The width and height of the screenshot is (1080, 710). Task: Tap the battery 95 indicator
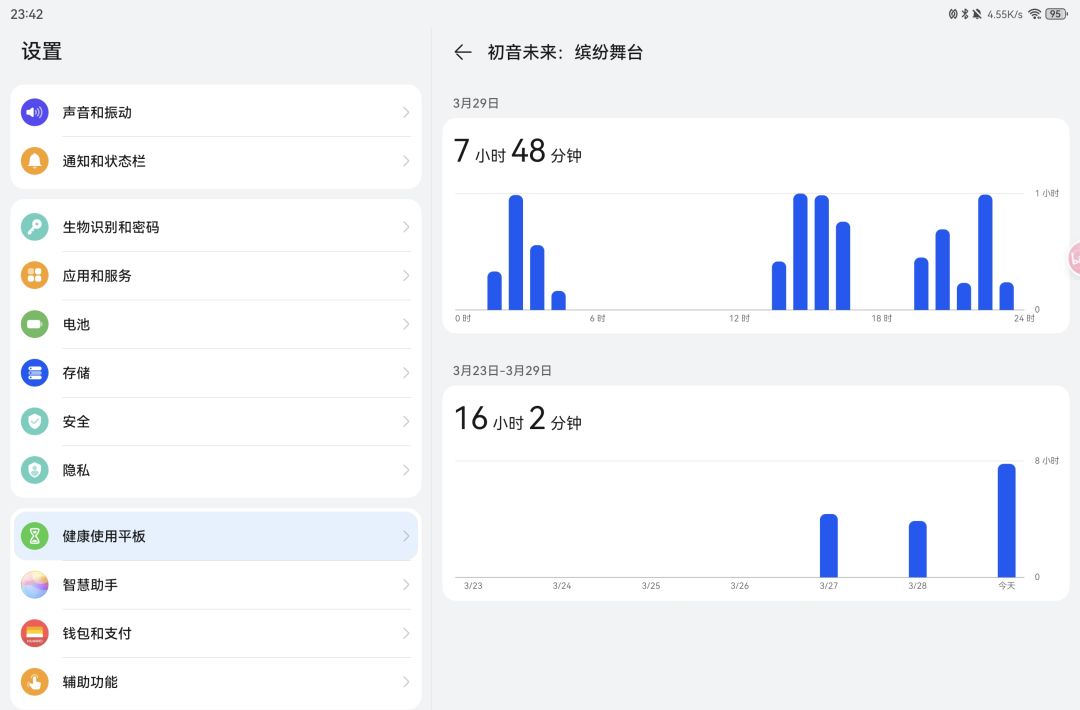click(x=1056, y=14)
